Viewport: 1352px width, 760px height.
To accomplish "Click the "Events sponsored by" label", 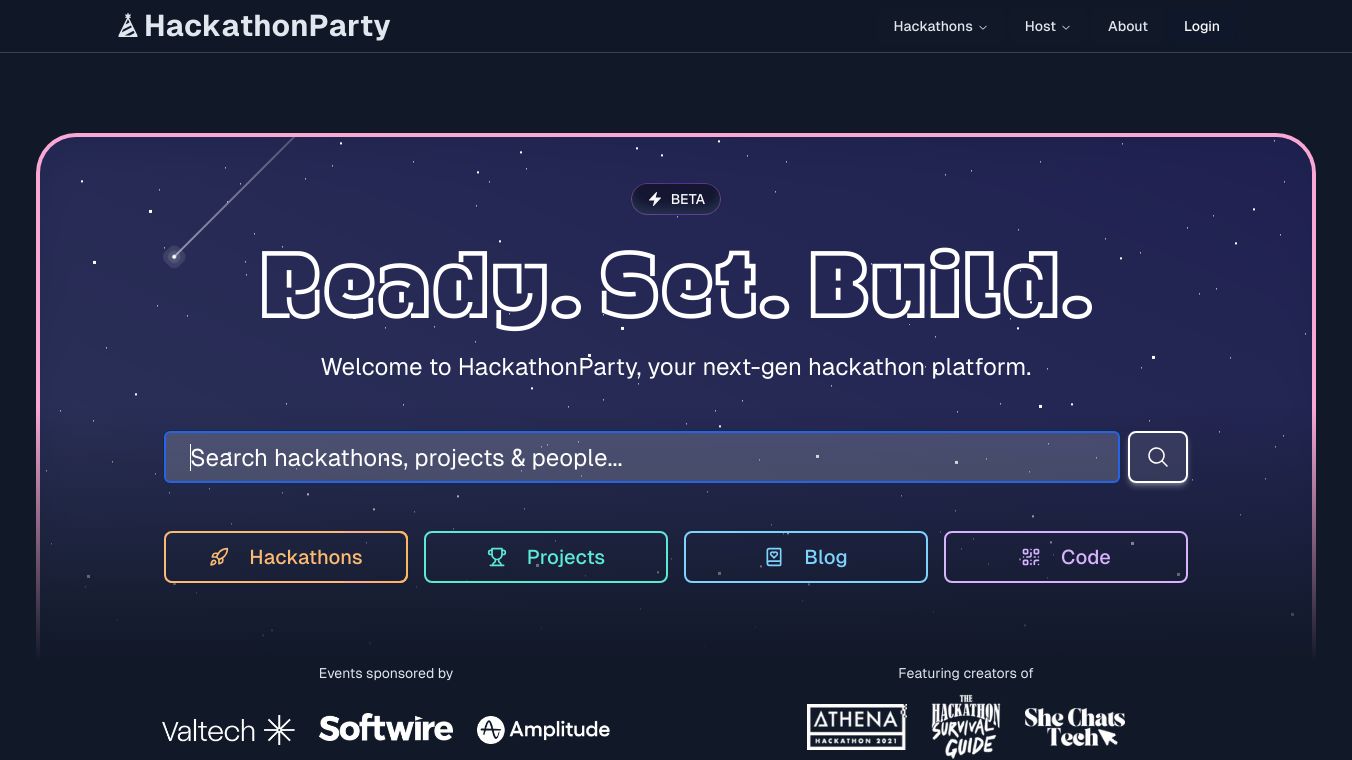I will [386, 673].
